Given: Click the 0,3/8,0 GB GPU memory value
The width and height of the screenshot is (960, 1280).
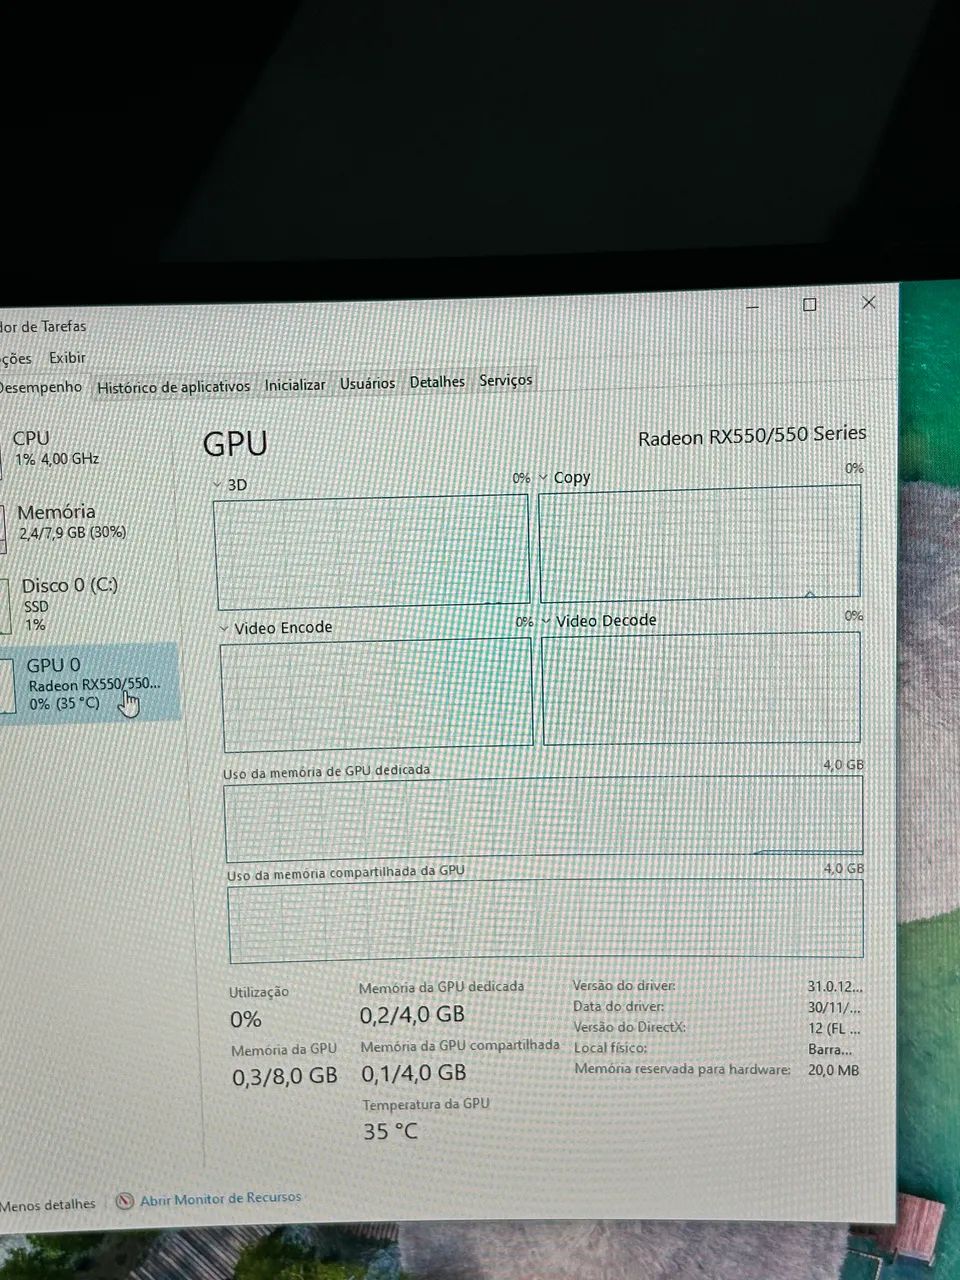Looking at the screenshot, I should tap(285, 1076).
